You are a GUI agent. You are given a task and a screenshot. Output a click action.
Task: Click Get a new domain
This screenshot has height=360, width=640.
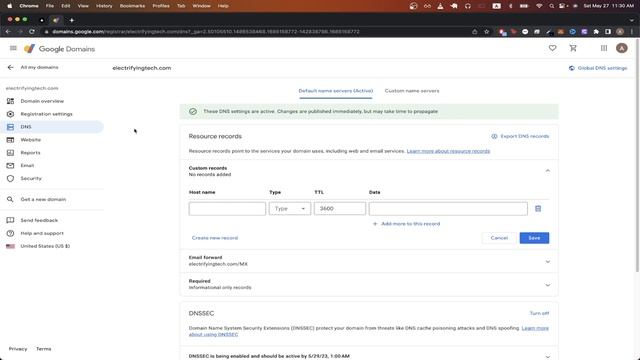[43, 199]
